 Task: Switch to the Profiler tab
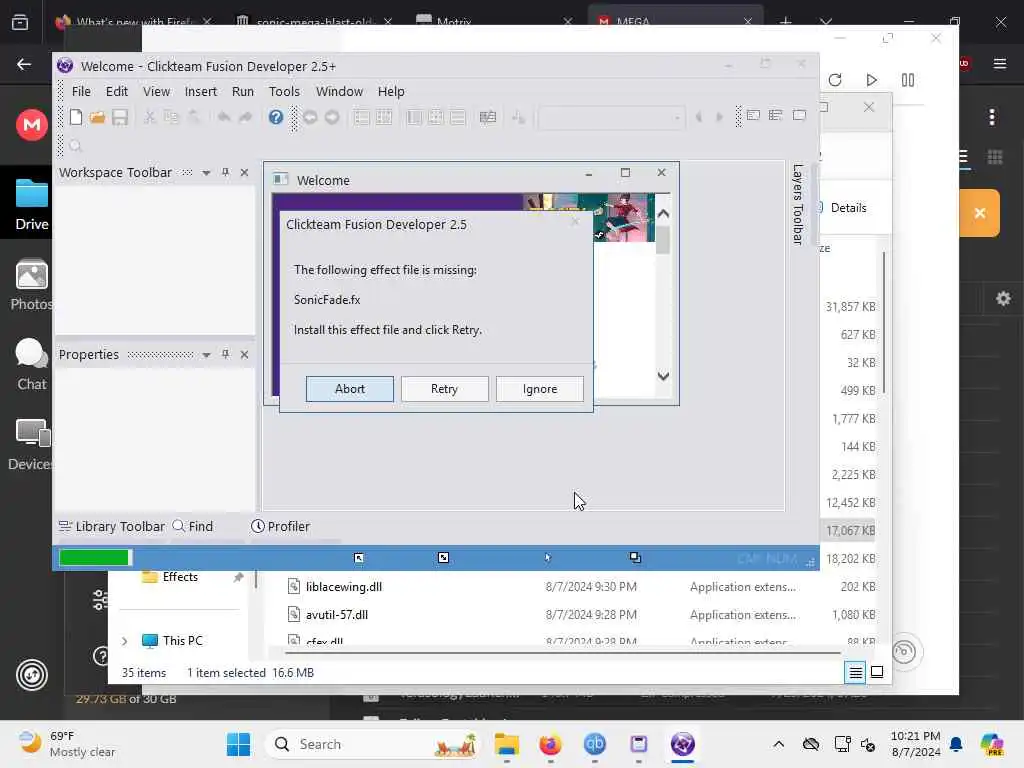pyautogui.click(x=281, y=526)
